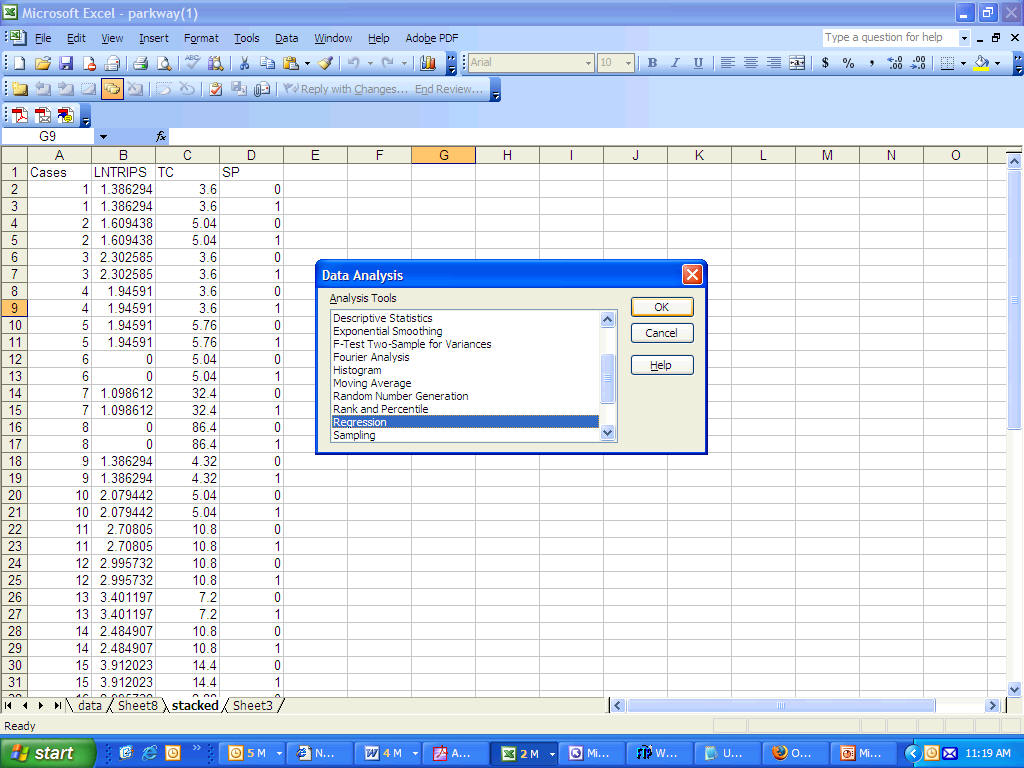Switch to the Sheet8 tab

click(x=138, y=705)
